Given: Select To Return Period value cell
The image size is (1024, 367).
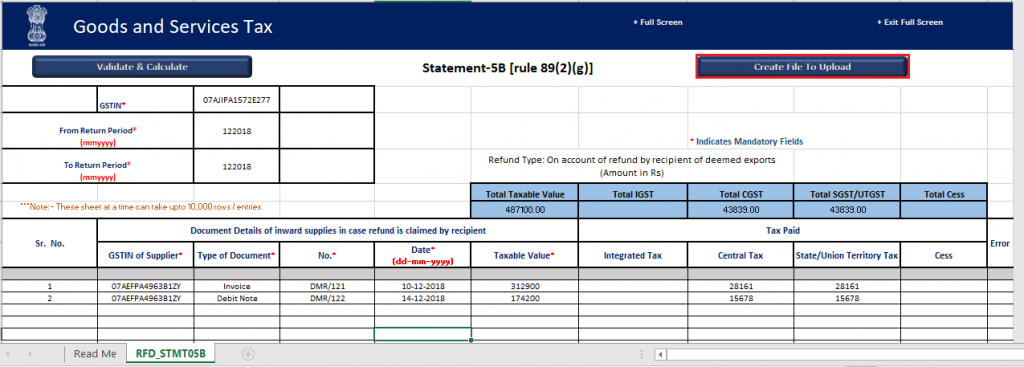Looking at the screenshot, I should coord(236,166).
